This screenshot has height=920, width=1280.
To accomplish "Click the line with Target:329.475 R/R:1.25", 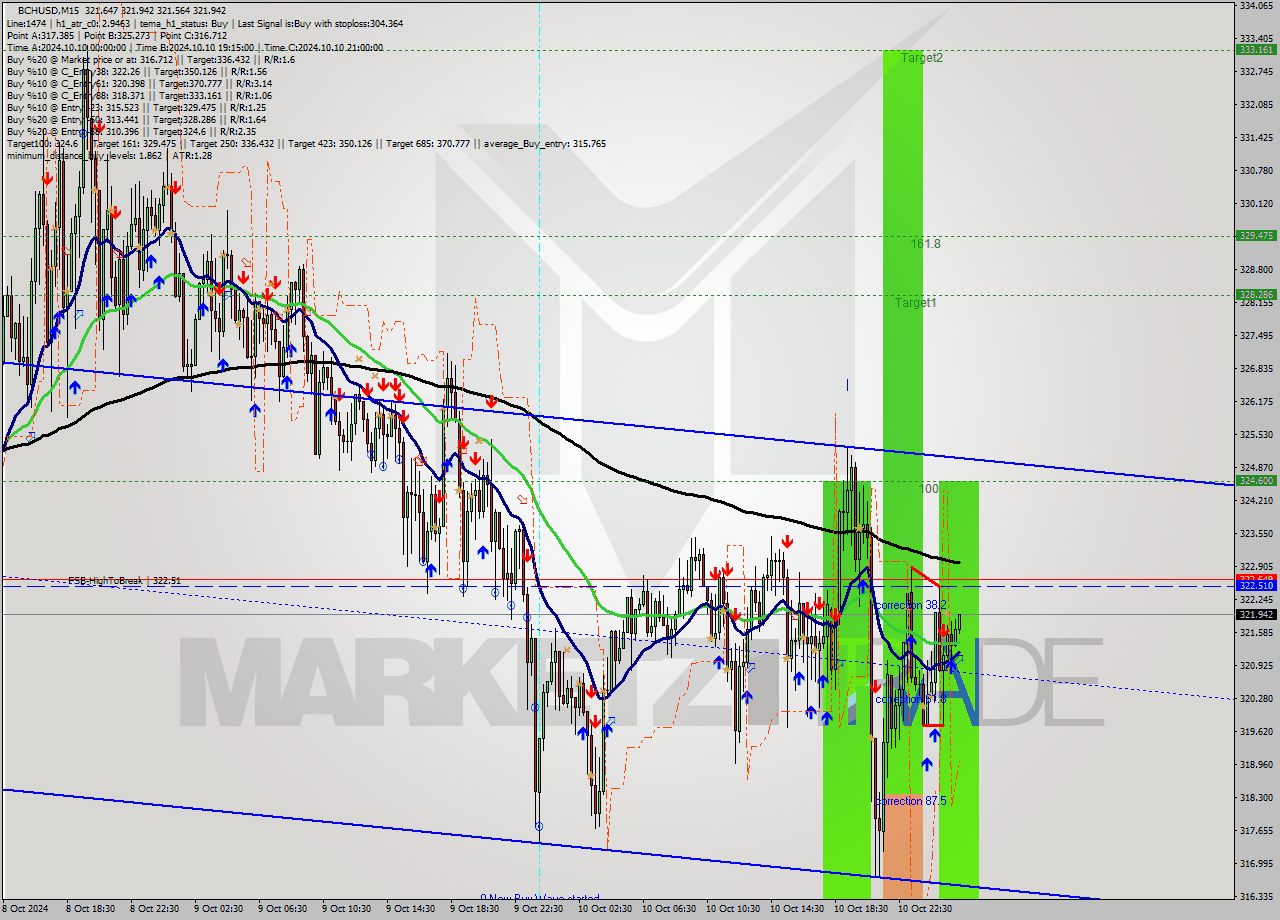I will pyautogui.click(x=136, y=107).
